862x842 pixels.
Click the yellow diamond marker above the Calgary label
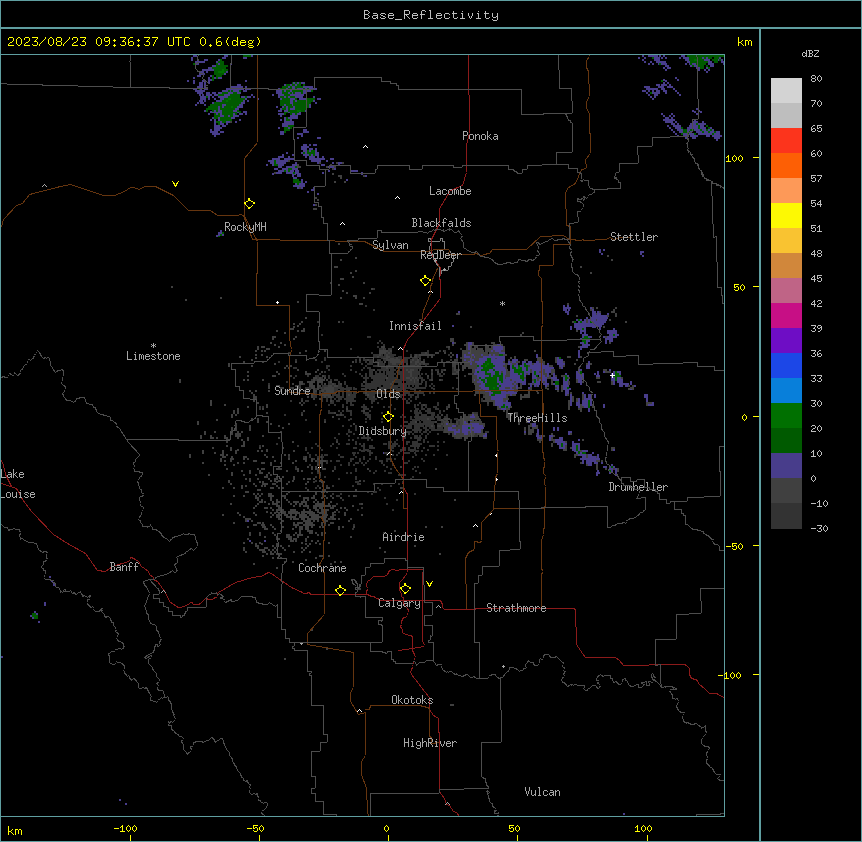406,589
